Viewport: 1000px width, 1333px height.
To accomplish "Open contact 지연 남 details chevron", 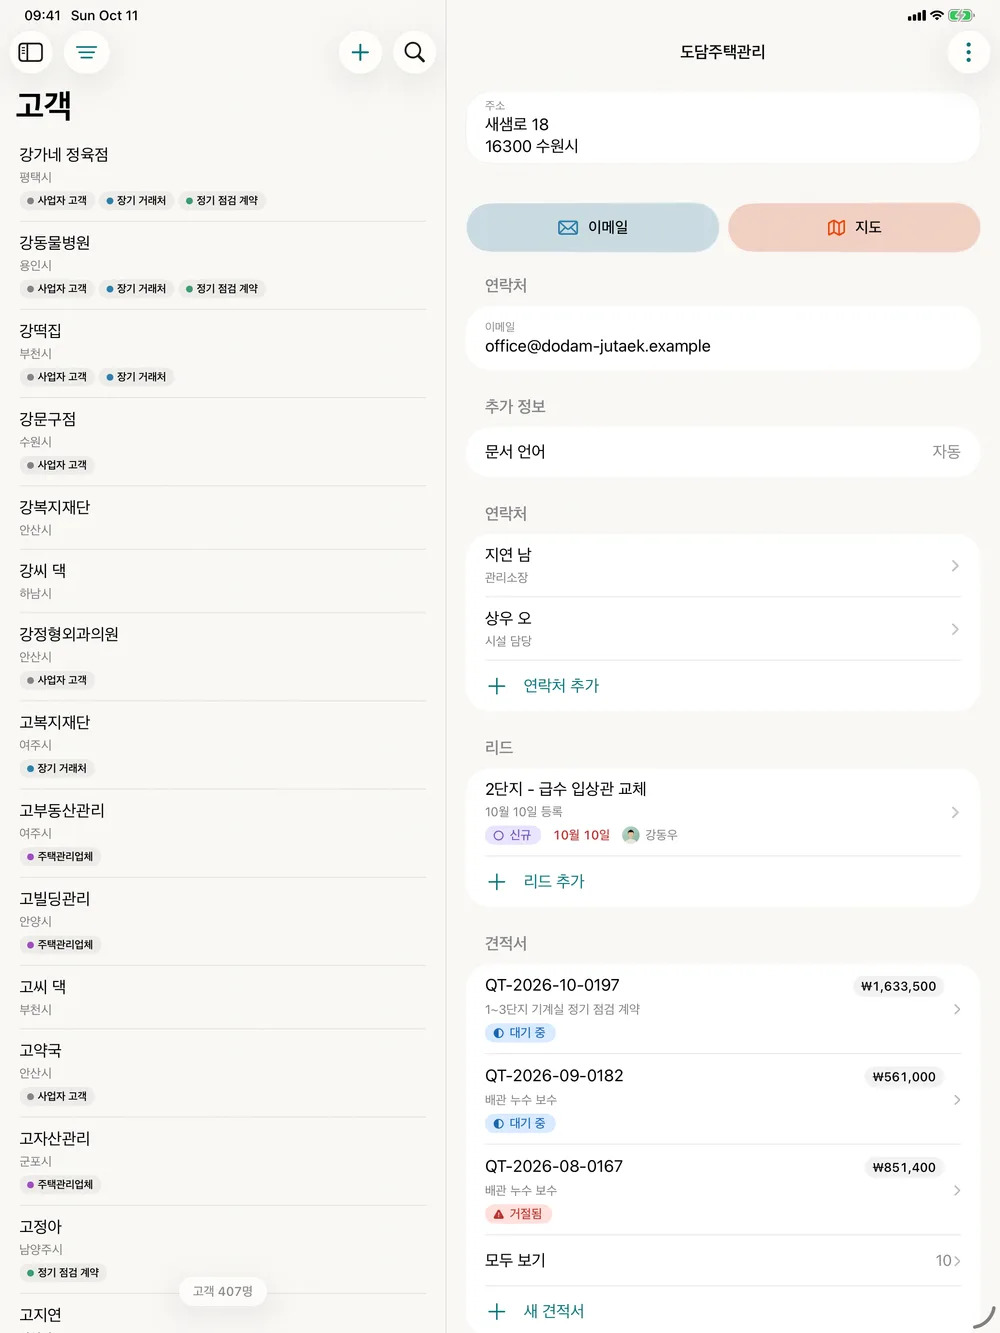I will [955, 566].
